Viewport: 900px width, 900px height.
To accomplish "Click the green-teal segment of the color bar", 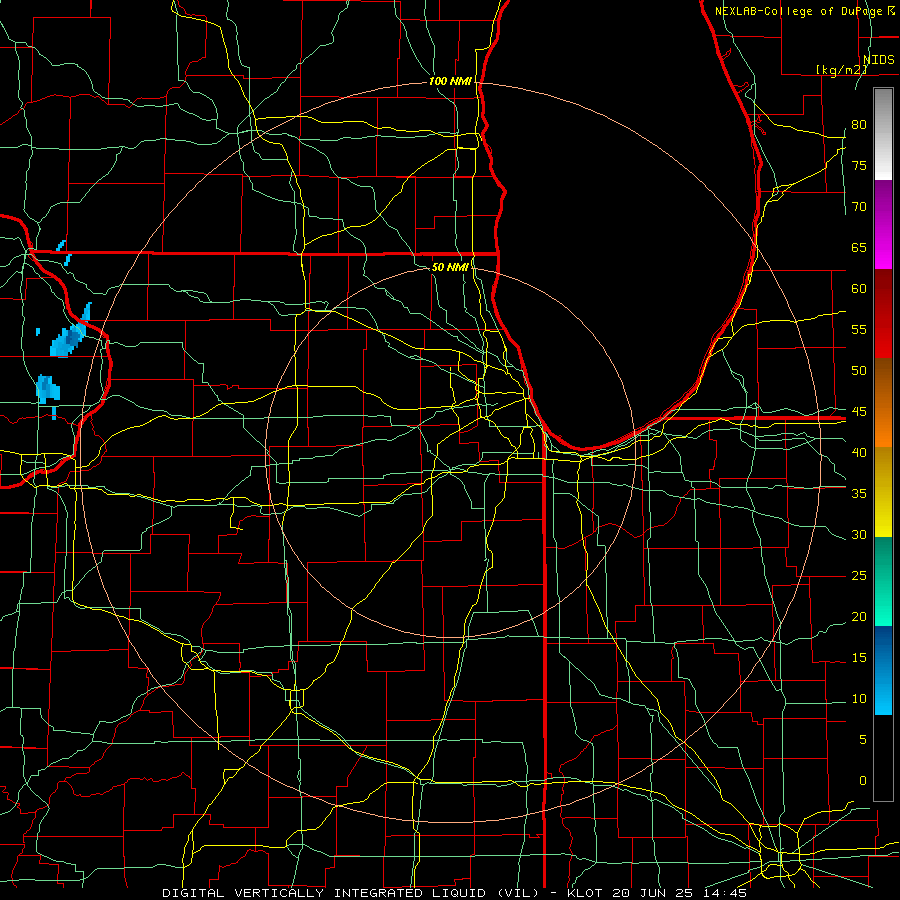I will pyautogui.click(x=883, y=581).
